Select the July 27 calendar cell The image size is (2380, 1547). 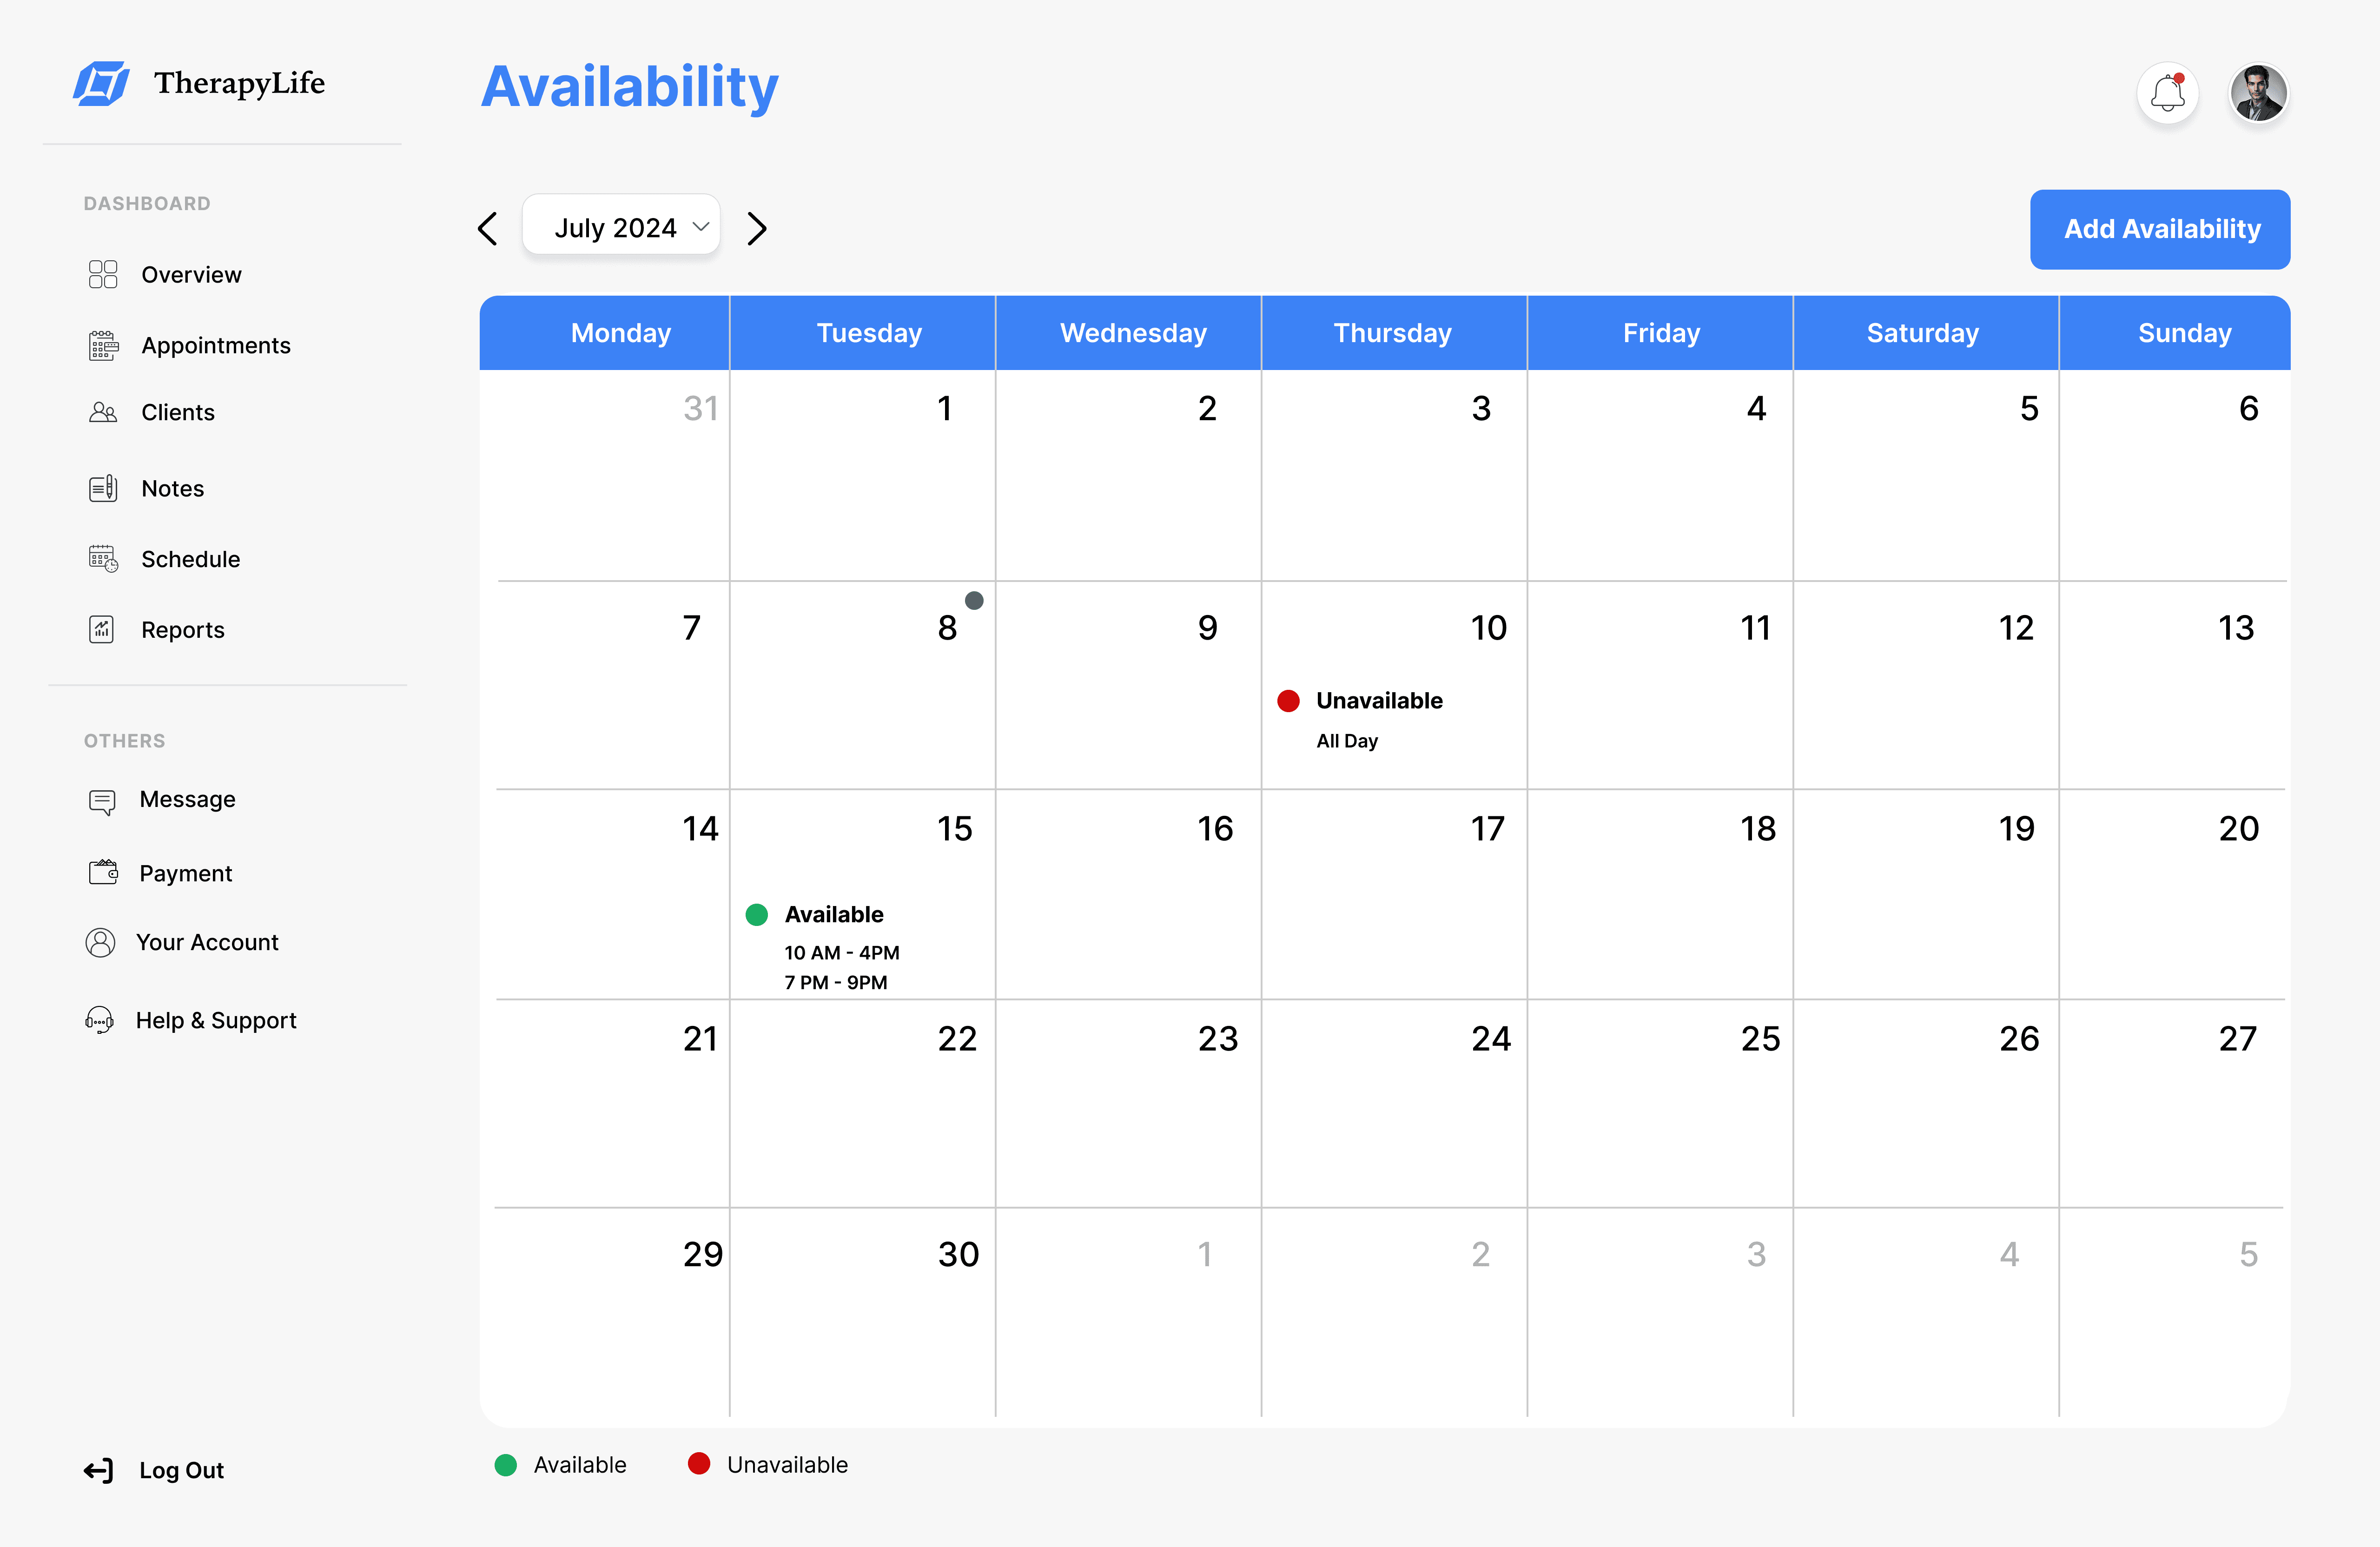click(2174, 1103)
